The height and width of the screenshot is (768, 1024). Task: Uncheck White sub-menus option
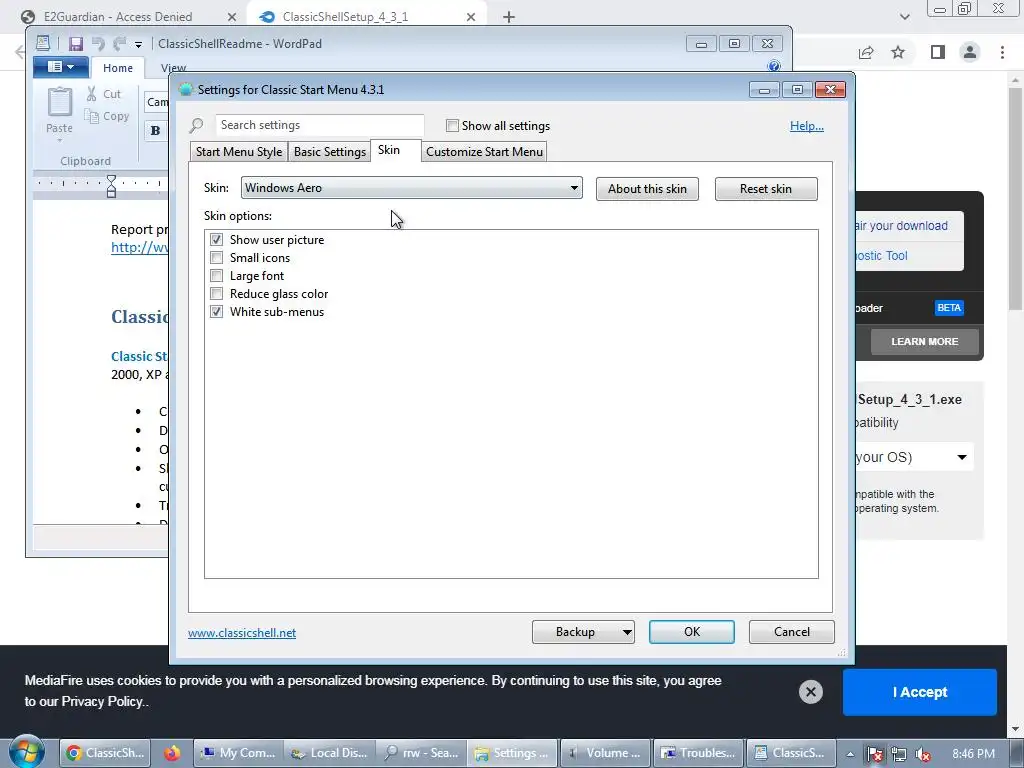coord(216,312)
